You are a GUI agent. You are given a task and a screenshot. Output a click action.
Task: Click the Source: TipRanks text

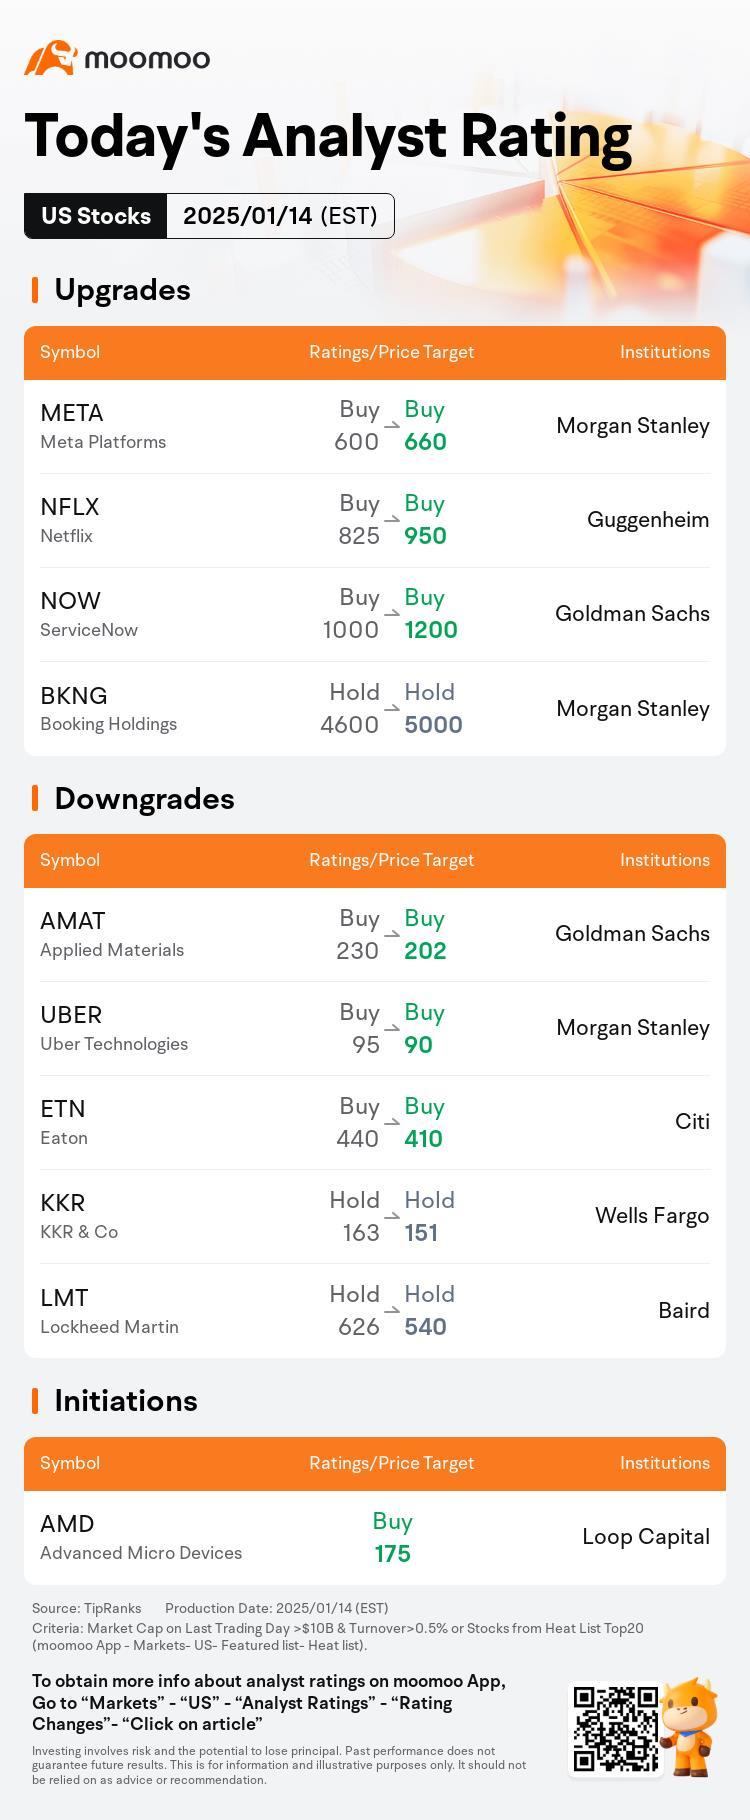(86, 1608)
